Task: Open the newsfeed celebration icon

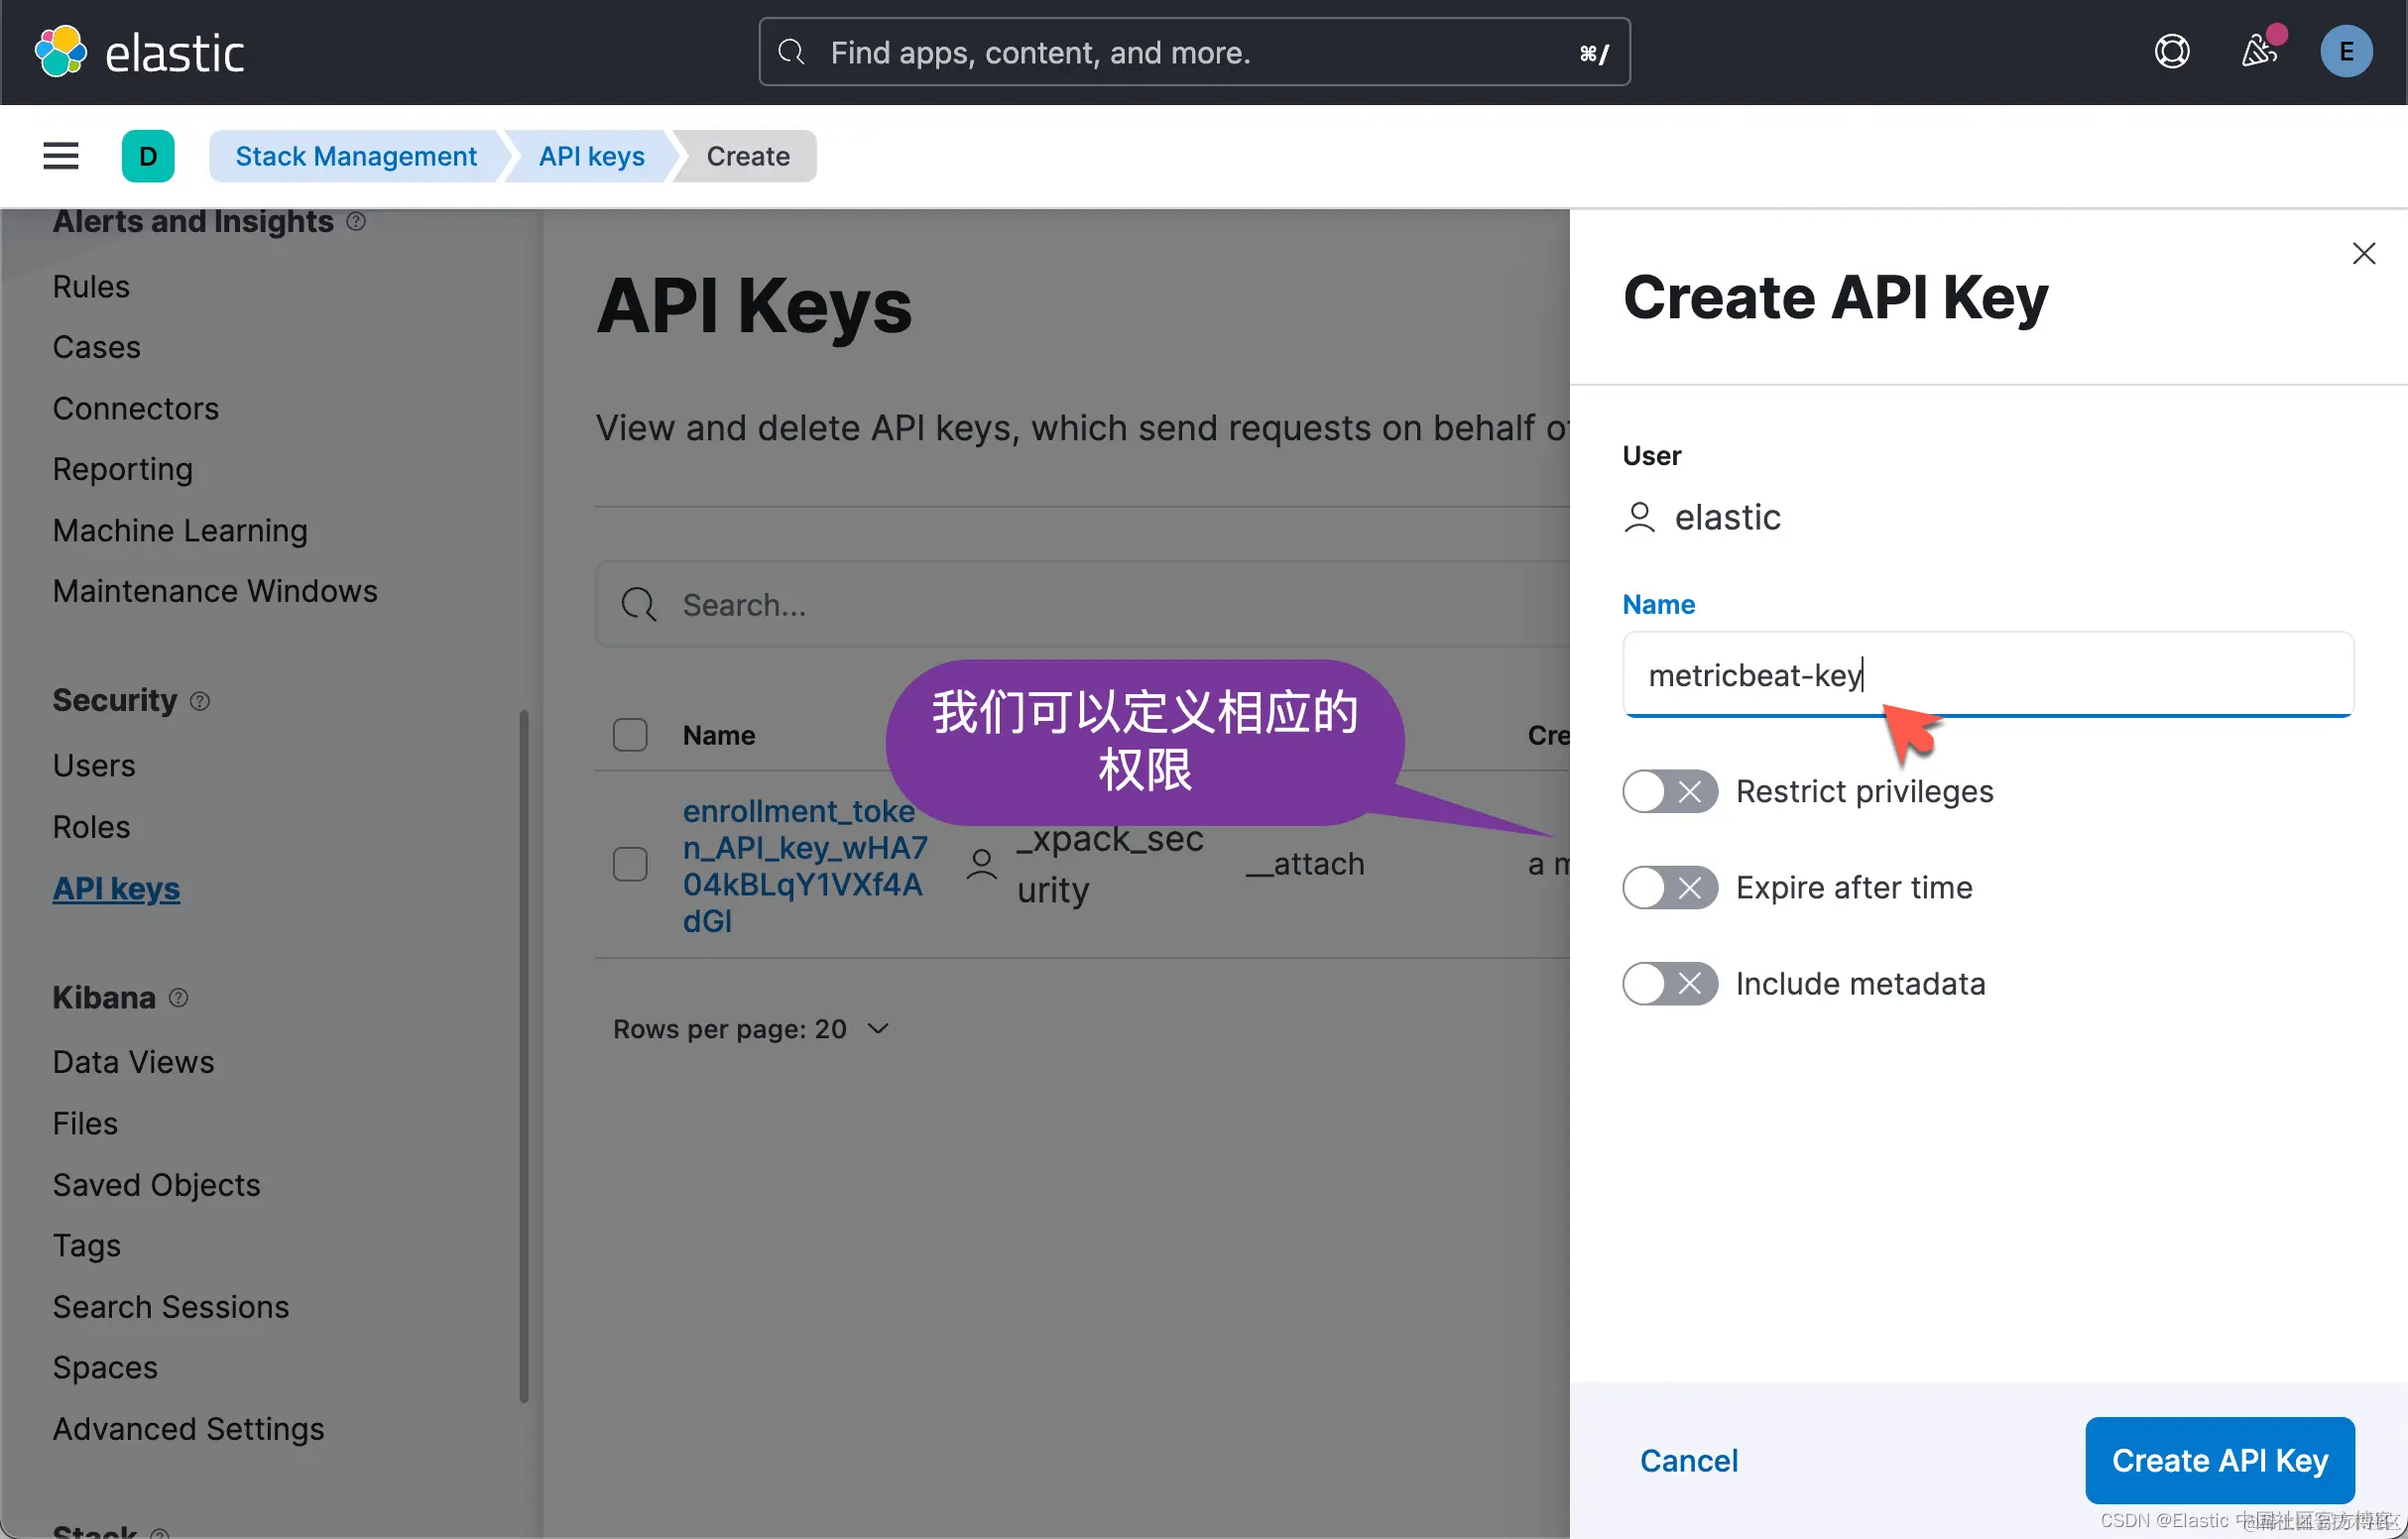Action: [x=2258, y=52]
